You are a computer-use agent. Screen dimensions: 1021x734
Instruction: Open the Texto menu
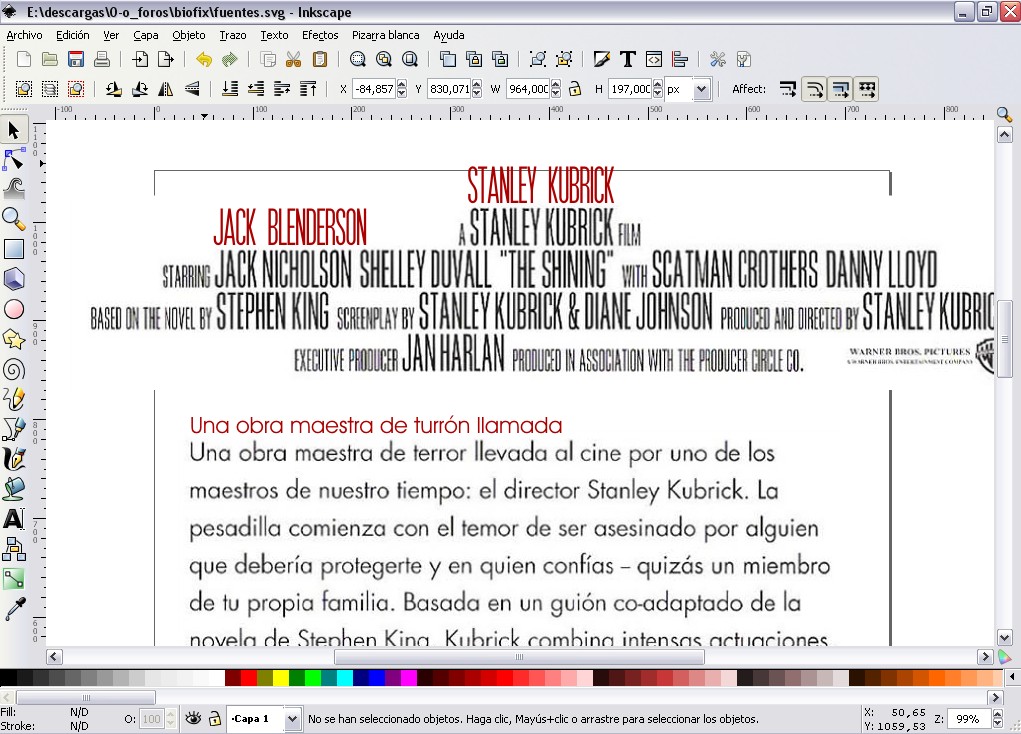274,35
